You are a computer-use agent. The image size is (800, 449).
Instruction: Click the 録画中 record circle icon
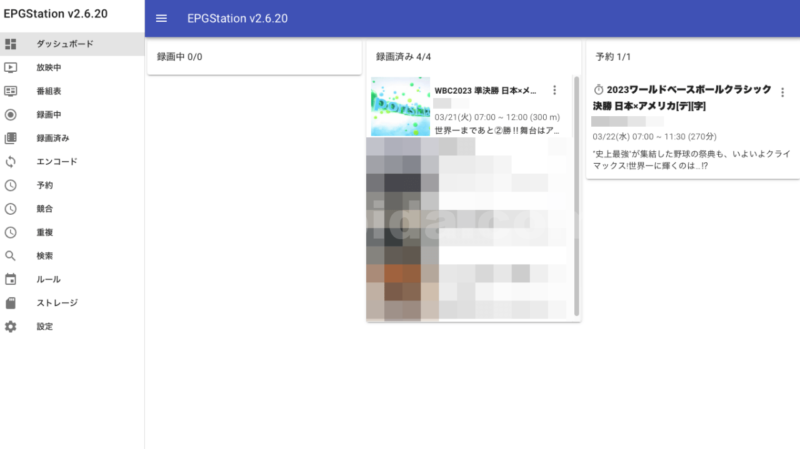point(11,115)
